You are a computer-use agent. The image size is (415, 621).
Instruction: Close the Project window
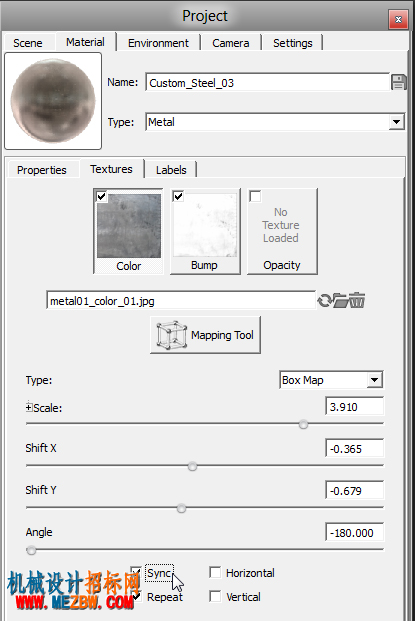[x=398, y=19]
